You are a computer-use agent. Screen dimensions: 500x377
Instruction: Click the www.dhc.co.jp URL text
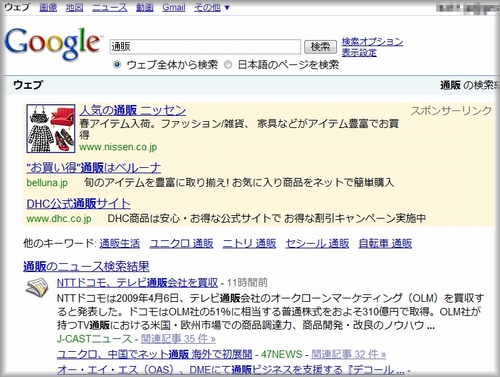click(59, 219)
